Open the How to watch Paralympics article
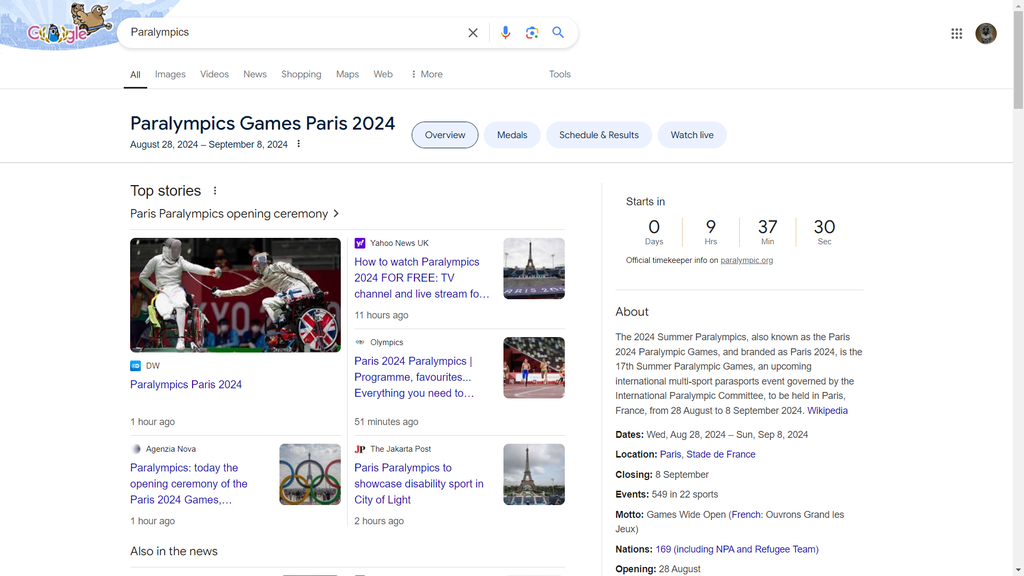The image size is (1024, 576). pyautogui.click(x=422, y=278)
